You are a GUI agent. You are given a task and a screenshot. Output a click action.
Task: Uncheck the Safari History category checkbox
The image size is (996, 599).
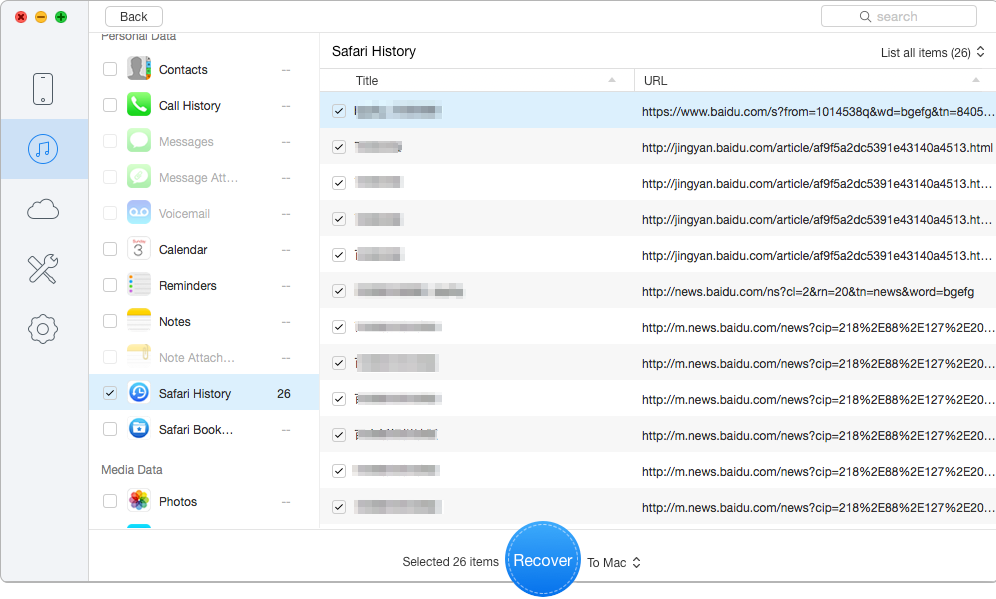[110, 393]
